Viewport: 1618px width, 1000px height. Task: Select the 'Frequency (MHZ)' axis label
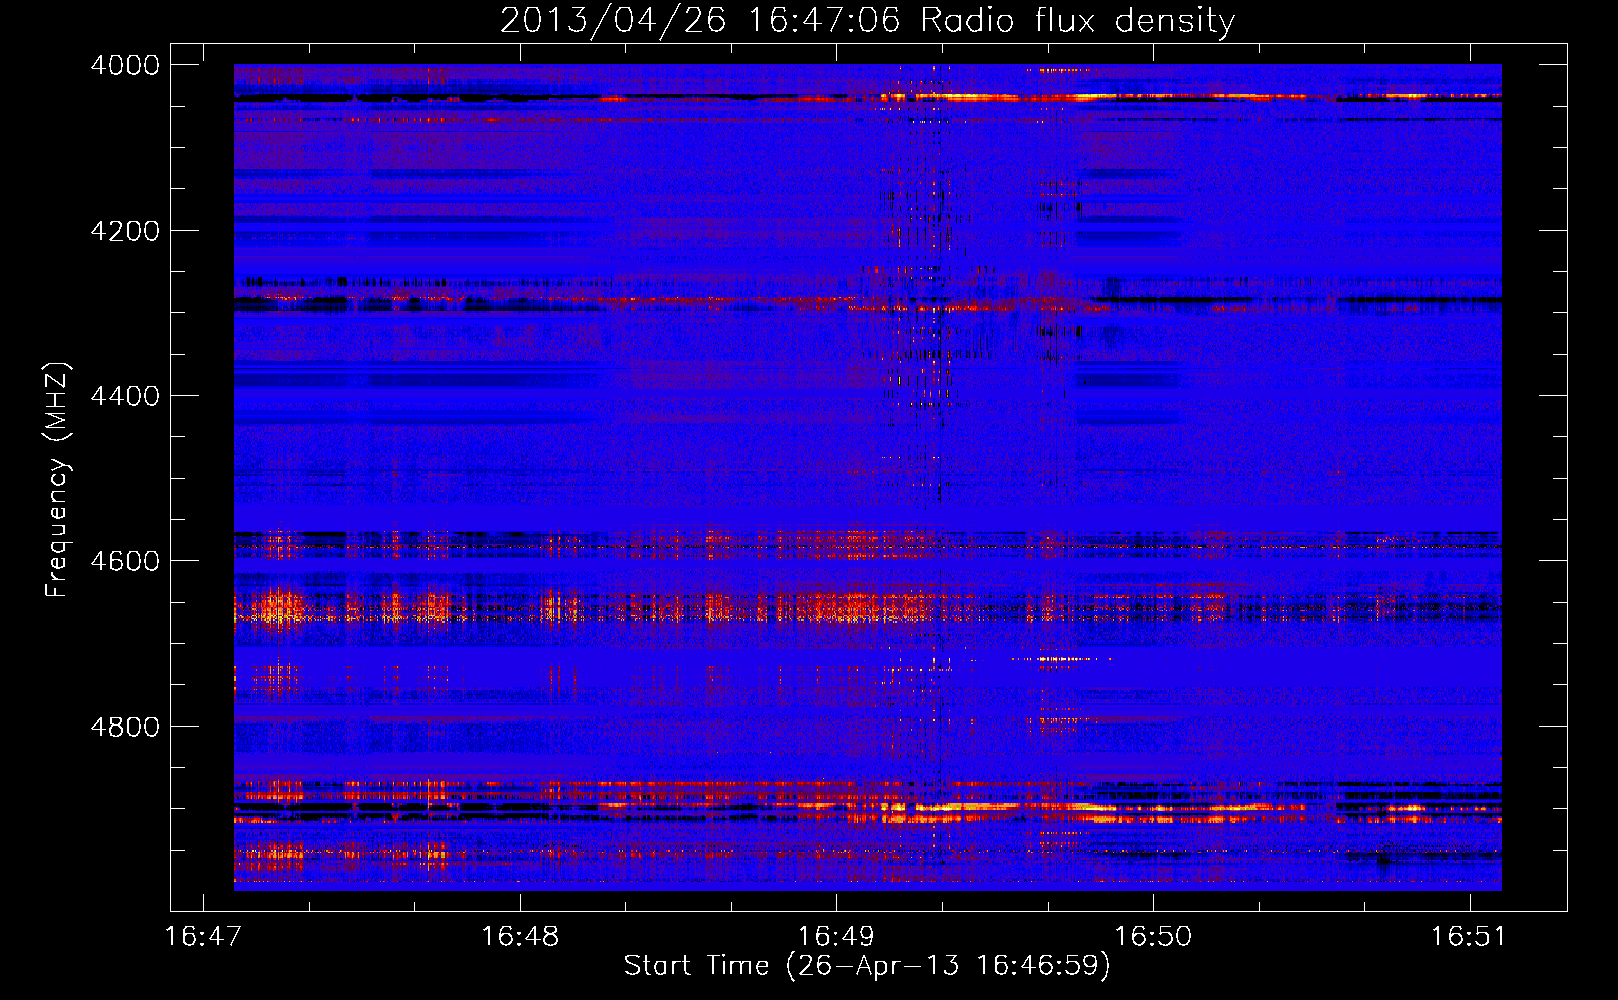point(58,480)
